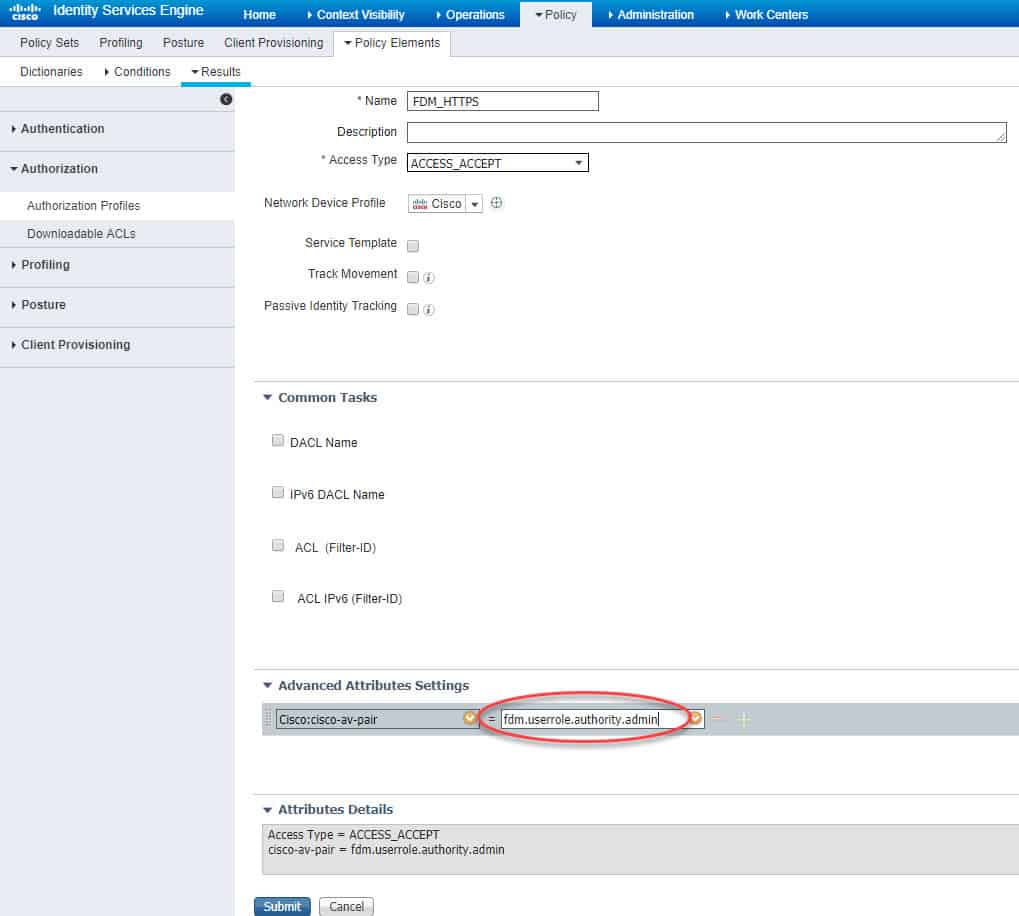Screen dimensions: 1019x916
Task: Check the IPv6 DACL Name option
Action: tap(277, 492)
